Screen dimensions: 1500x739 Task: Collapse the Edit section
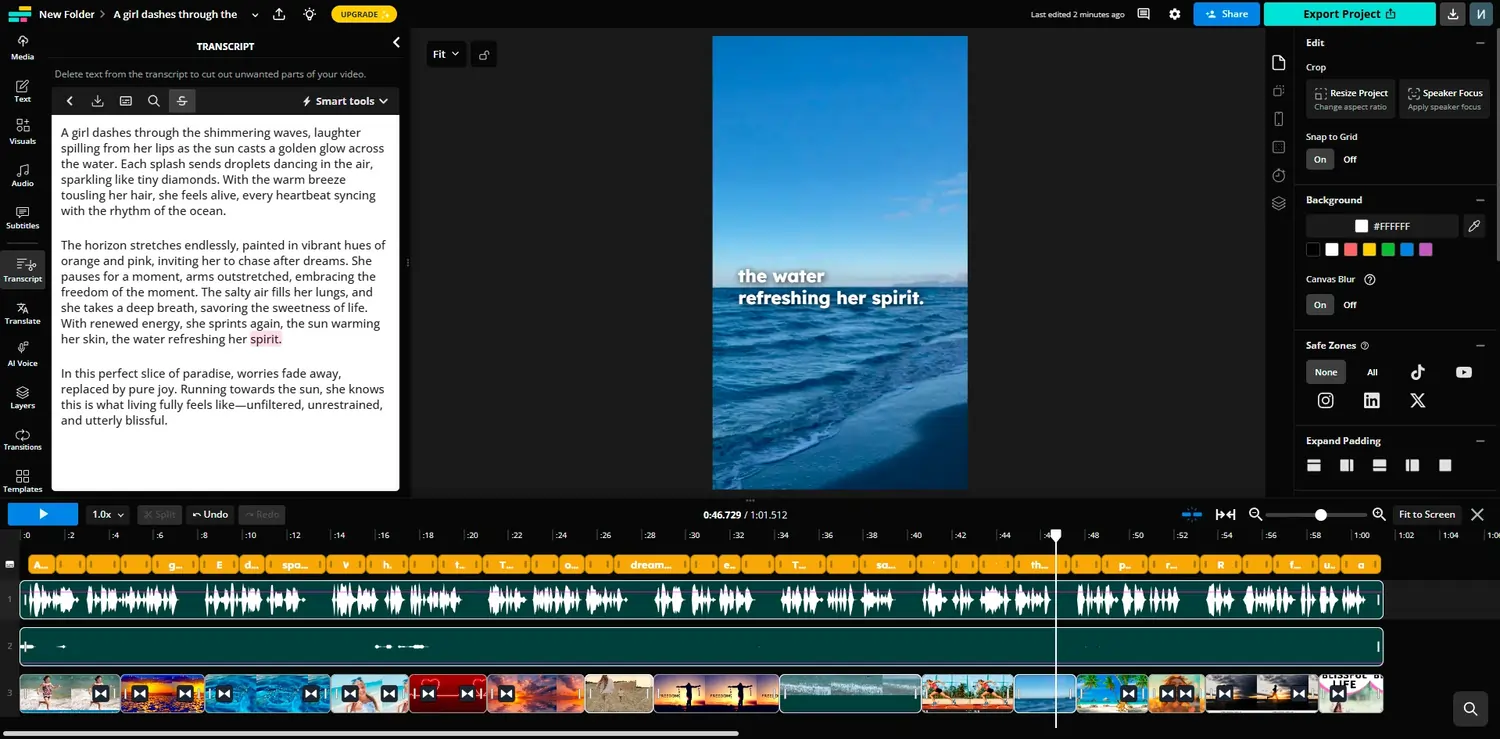pyautogui.click(x=1480, y=43)
